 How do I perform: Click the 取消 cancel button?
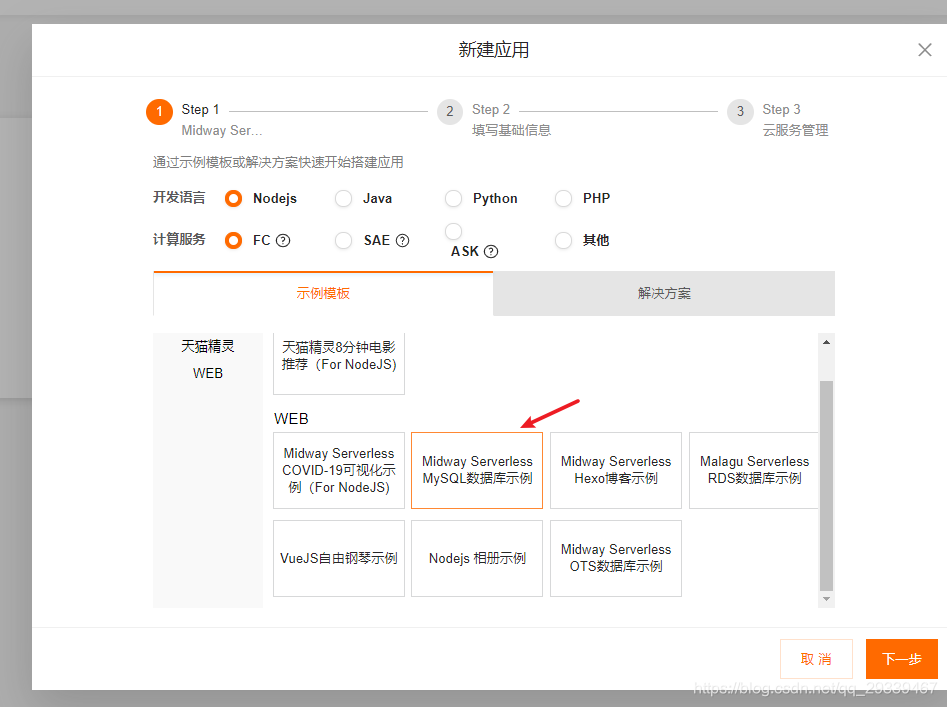click(816, 659)
